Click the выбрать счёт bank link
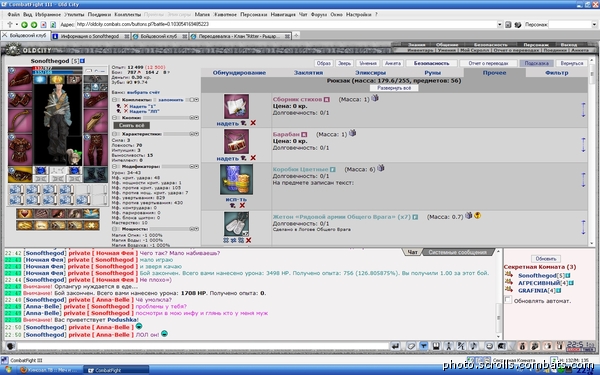Viewport: 600px width, 375px height. (143, 93)
